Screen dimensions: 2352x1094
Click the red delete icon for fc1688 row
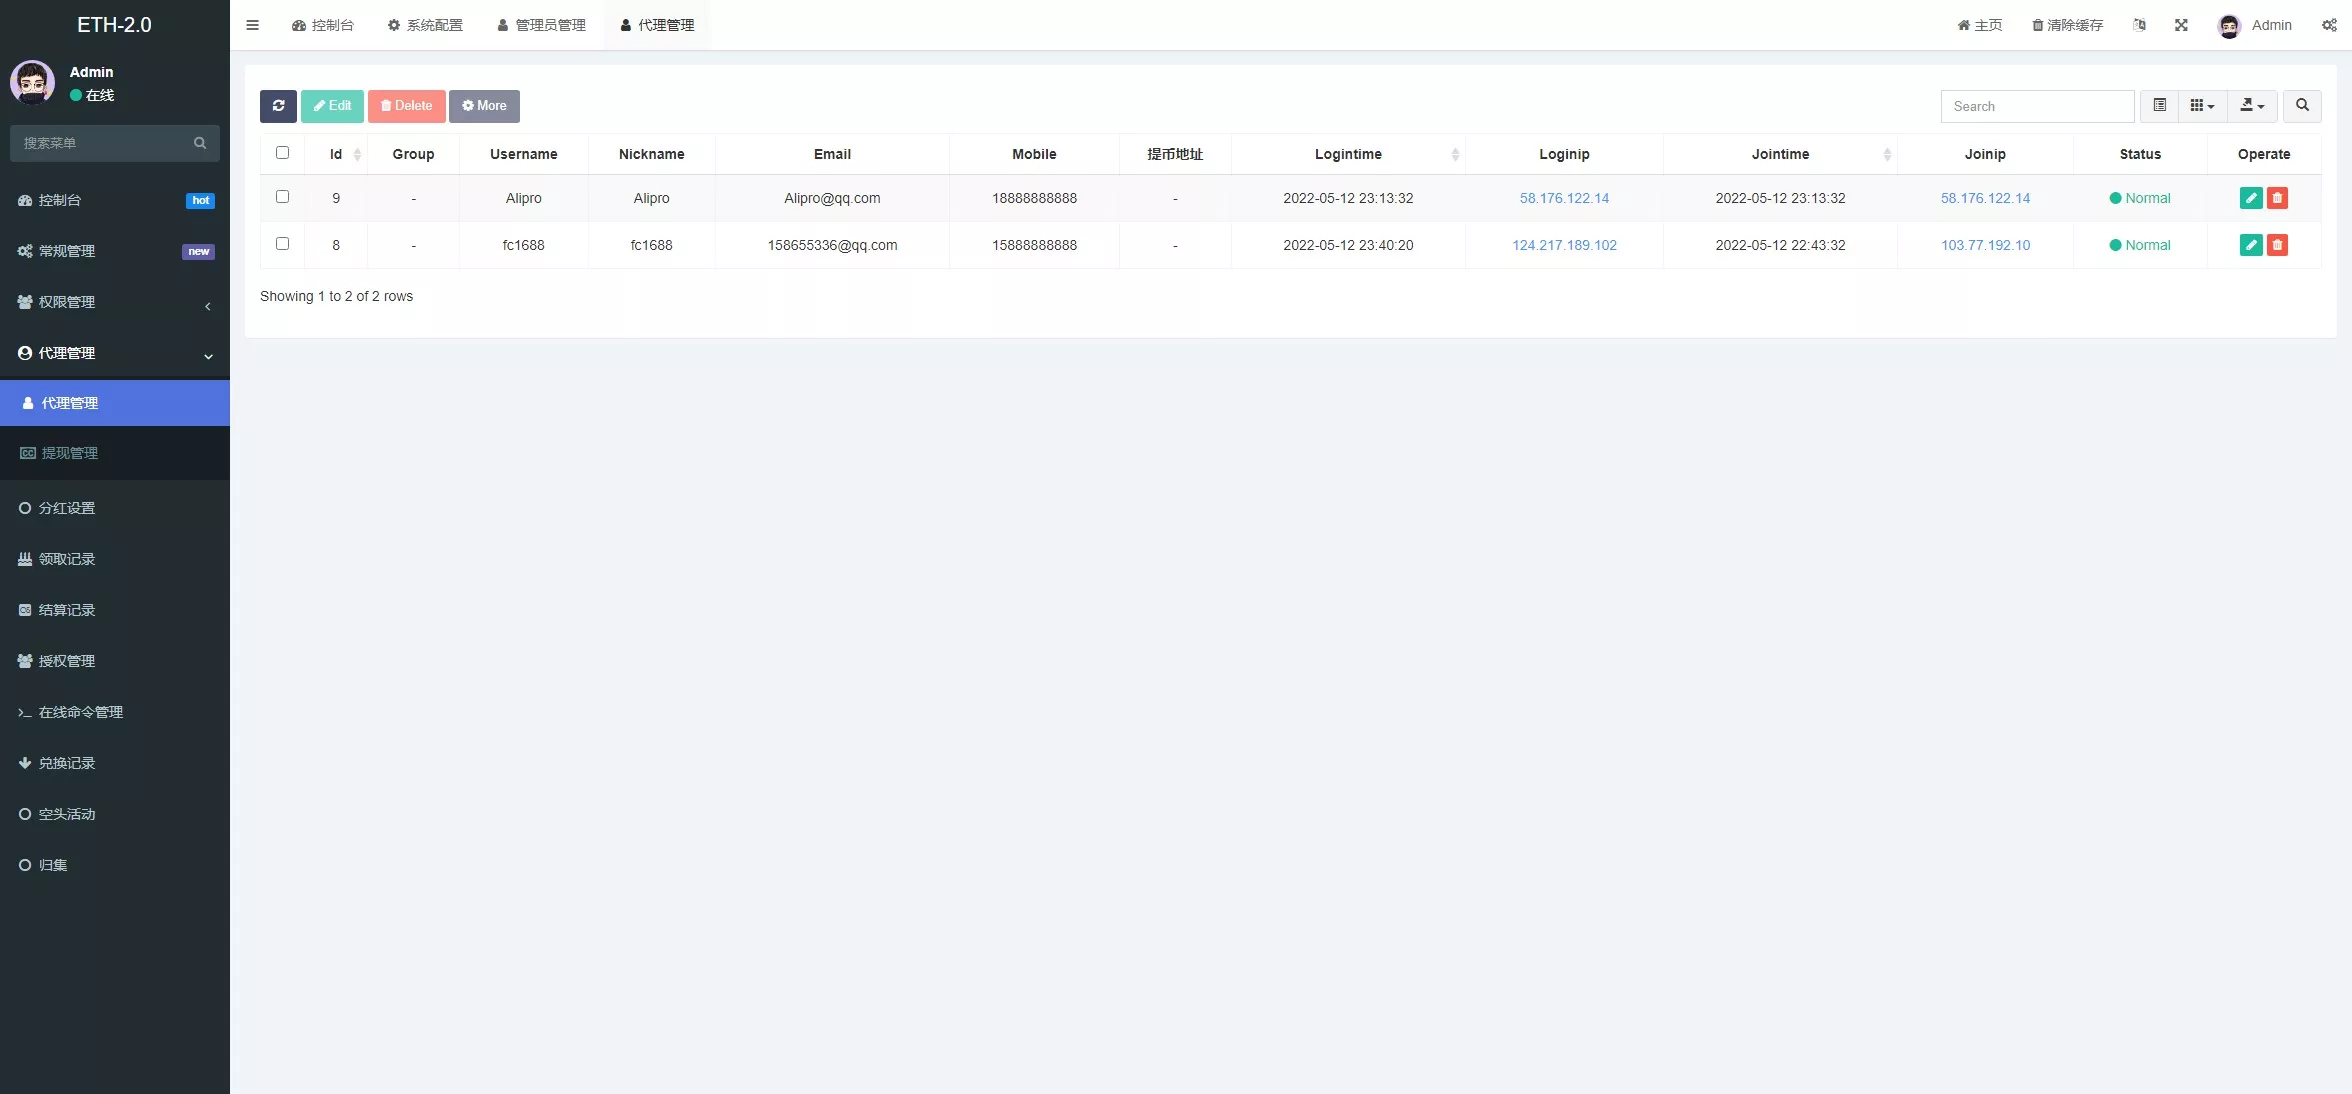point(2278,245)
